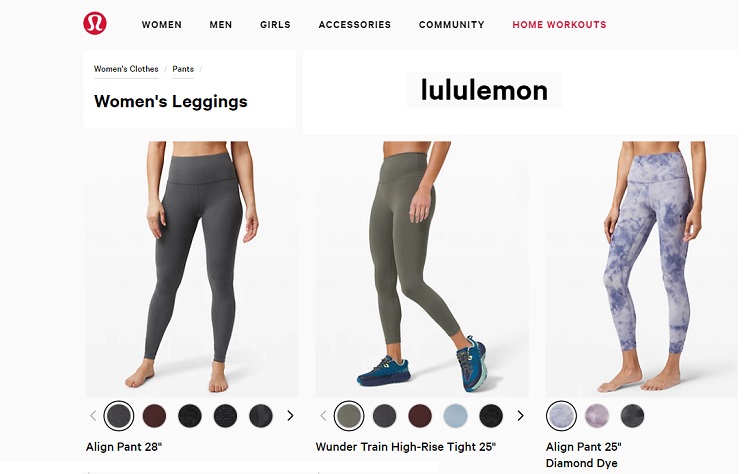View the Align Pant 25" Diamond Dye photo
Viewport: 750px width, 474px height.
641,269
